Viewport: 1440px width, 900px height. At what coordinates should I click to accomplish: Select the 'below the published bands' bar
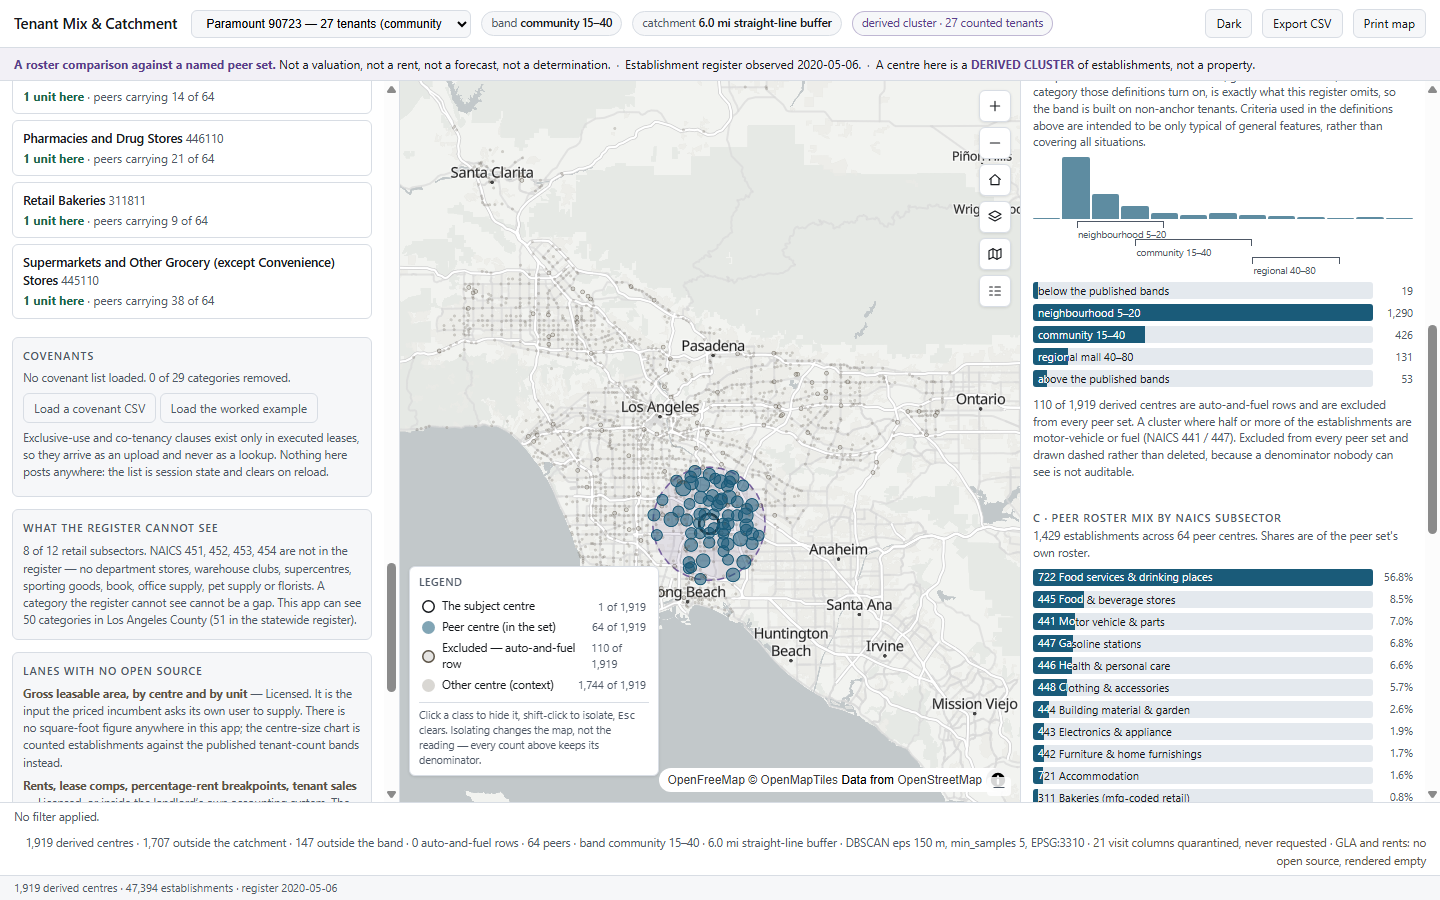tap(1203, 291)
